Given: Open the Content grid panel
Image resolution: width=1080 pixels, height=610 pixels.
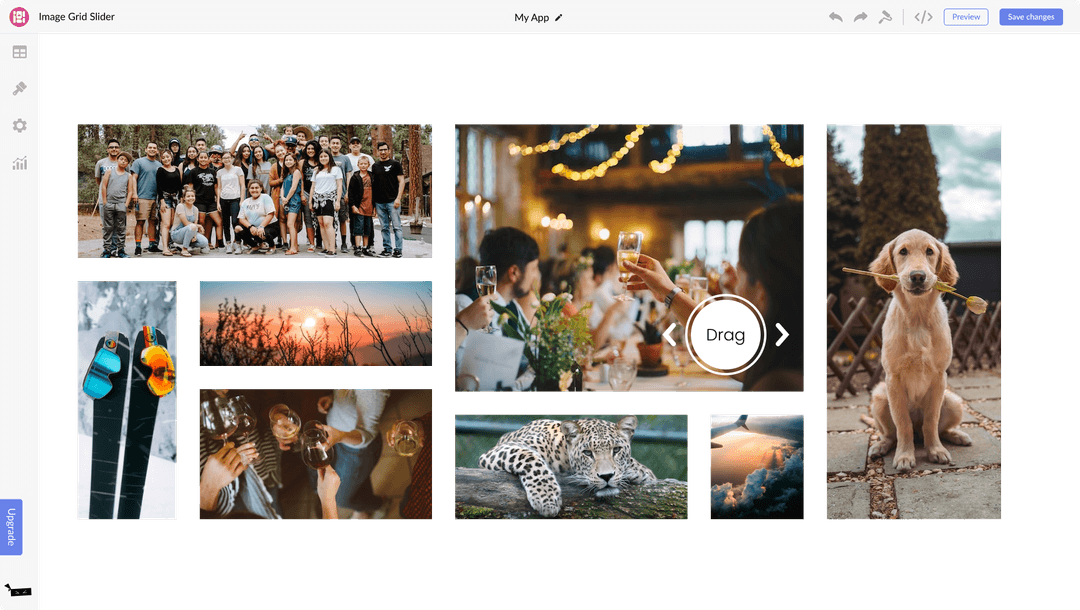Looking at the screenshot, I should (x=19, y=51).
